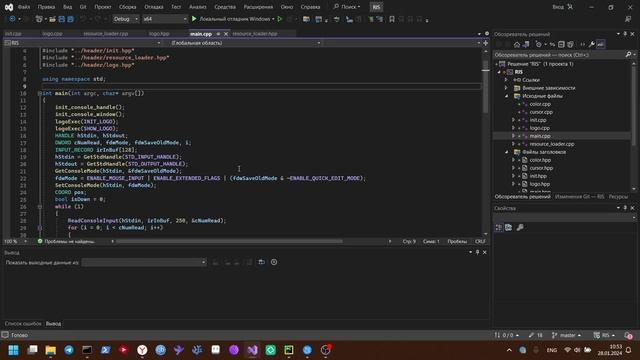Screen dimensions: 640x360
Task: Switch to logo.cpp editor tab
Action: 53,34
